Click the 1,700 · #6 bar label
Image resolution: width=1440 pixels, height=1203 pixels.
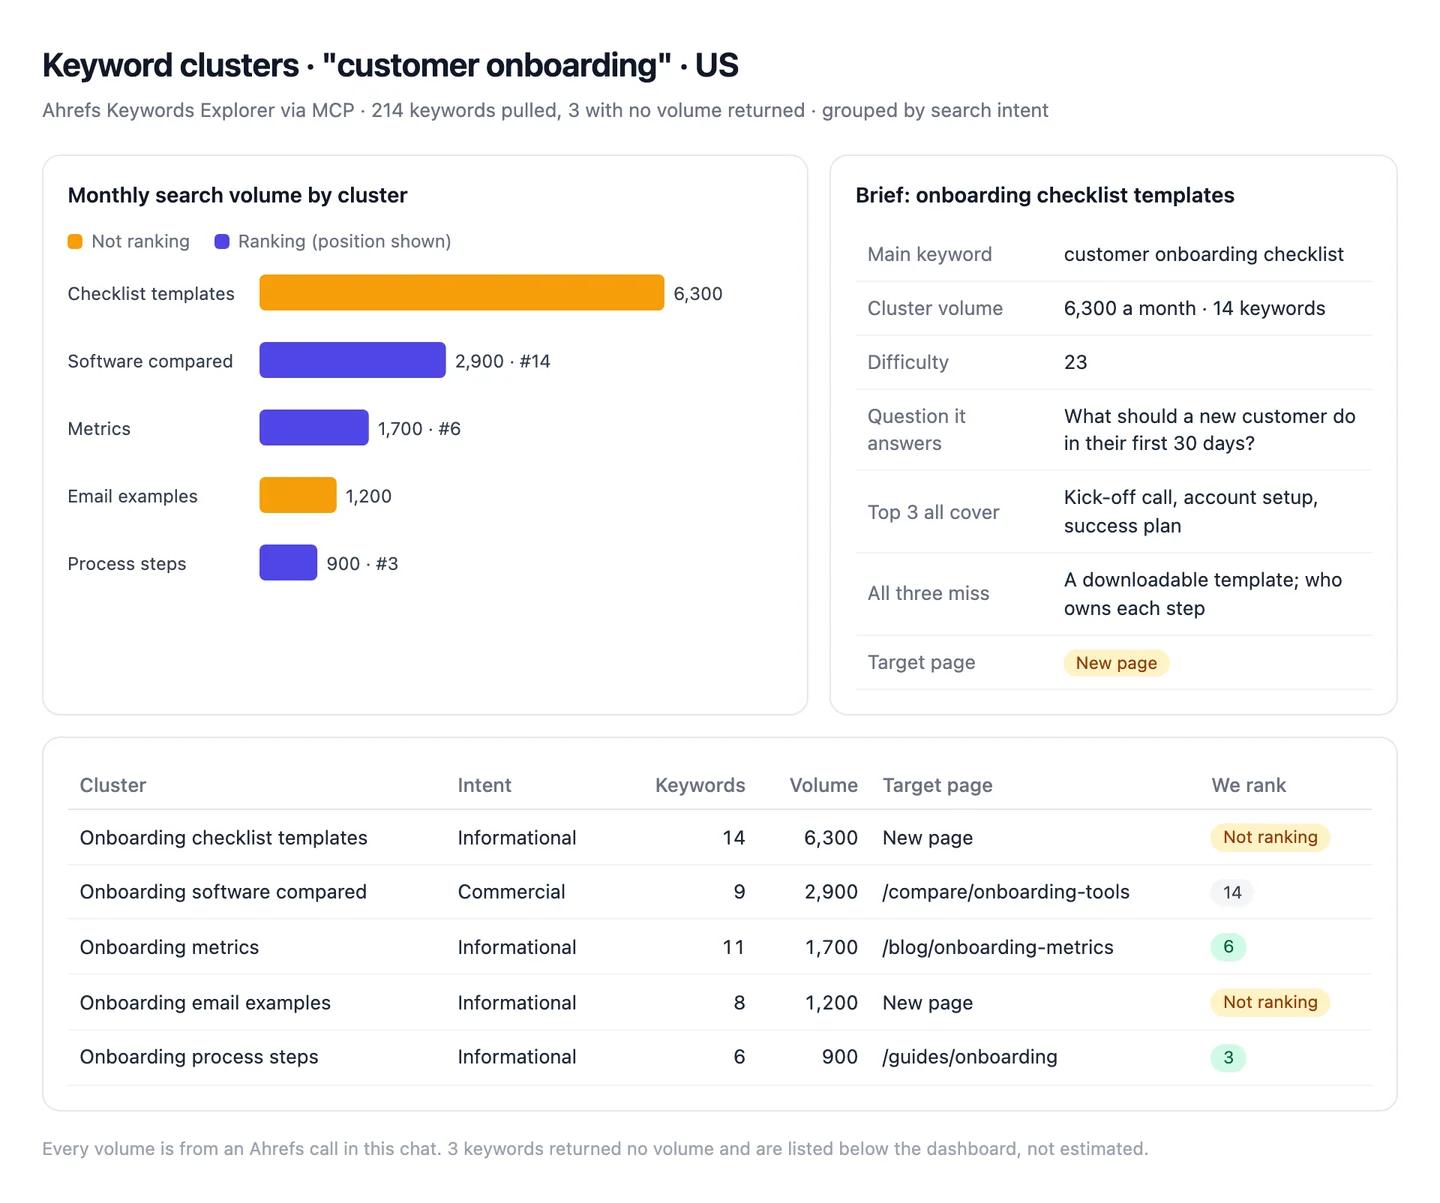pos(419,429)
